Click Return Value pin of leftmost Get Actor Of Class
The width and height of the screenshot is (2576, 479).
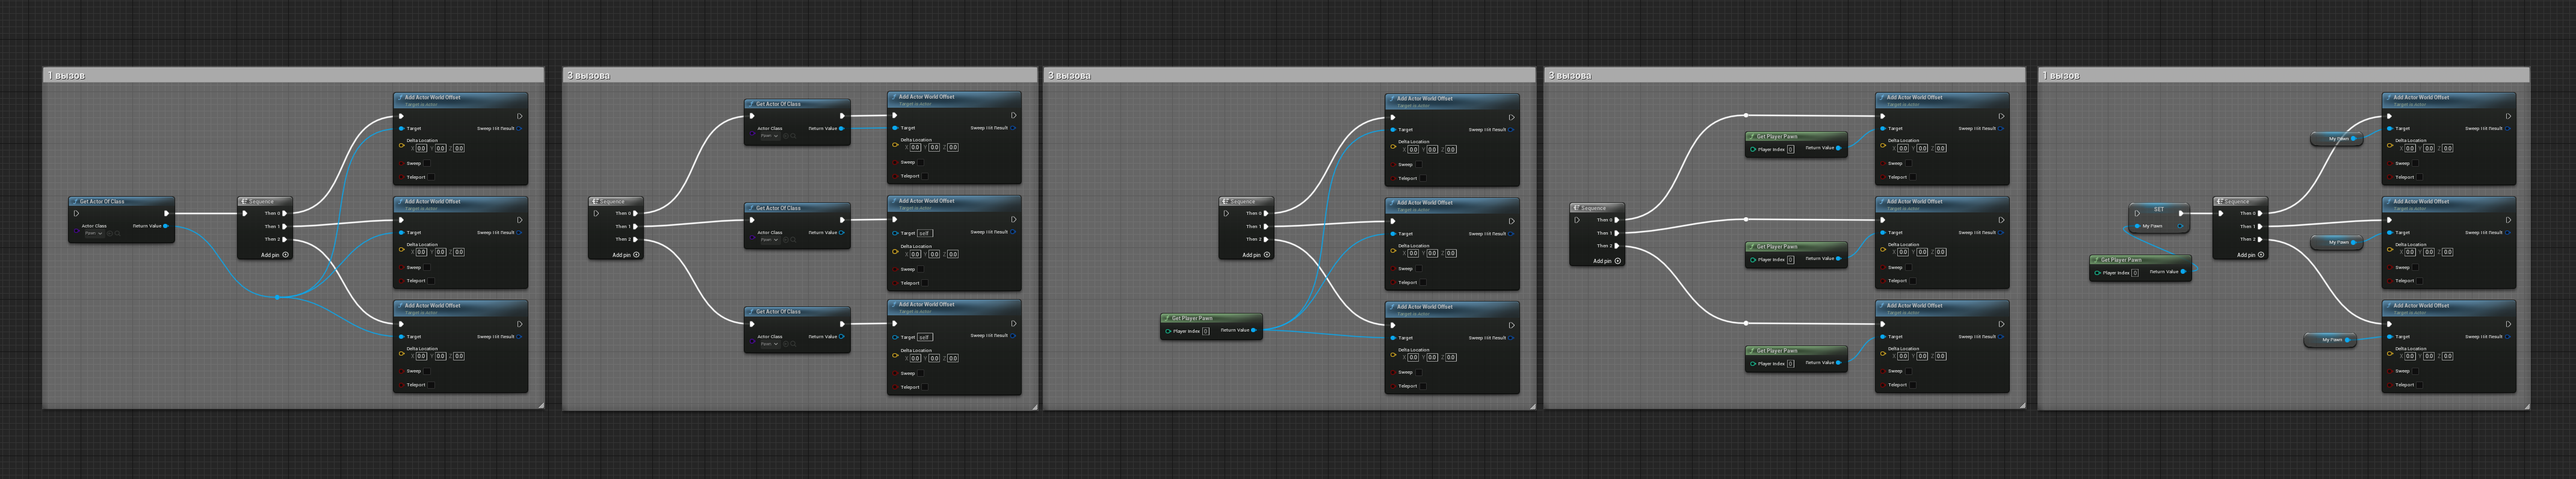tap(166, 226)
